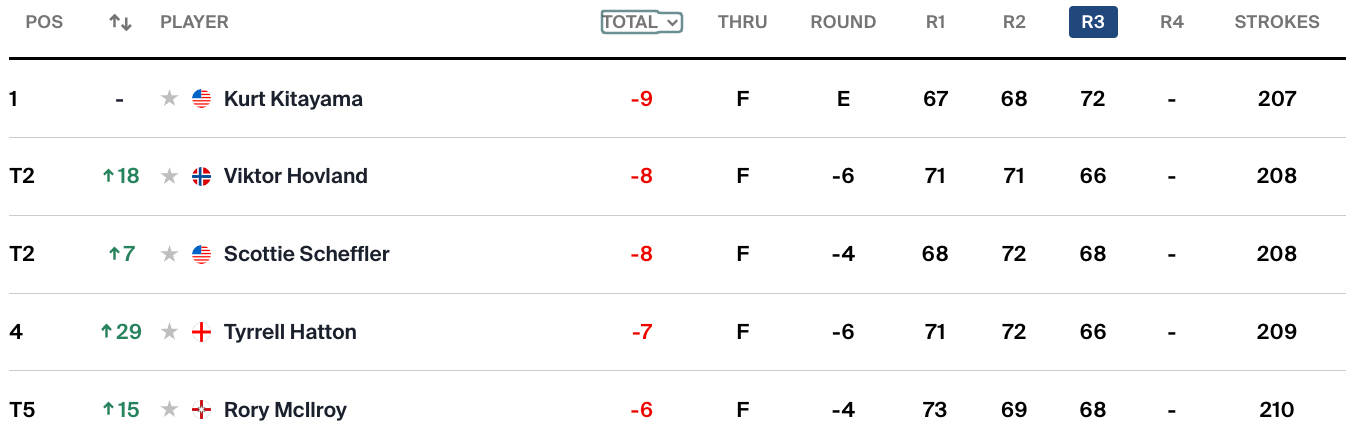The height and width of the screenshot is (446, 1346).
Task: Open Tyrrell Hatton's player profile link
Action: point(290,332)
